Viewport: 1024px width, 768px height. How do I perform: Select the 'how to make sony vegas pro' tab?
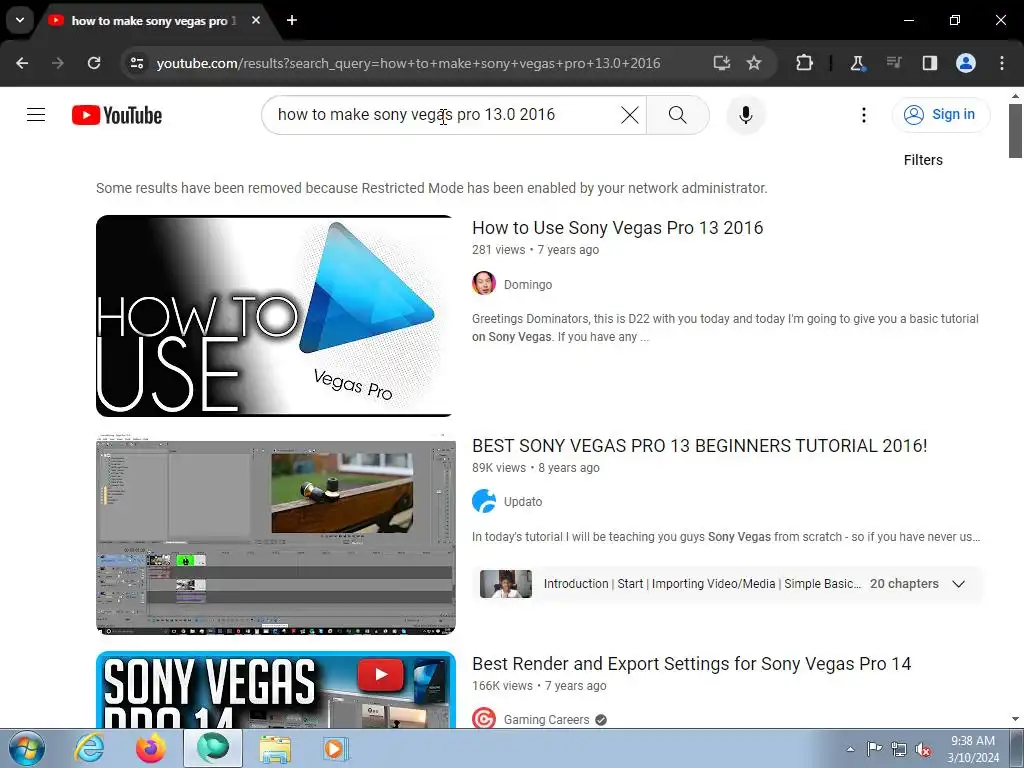(154, 21)
